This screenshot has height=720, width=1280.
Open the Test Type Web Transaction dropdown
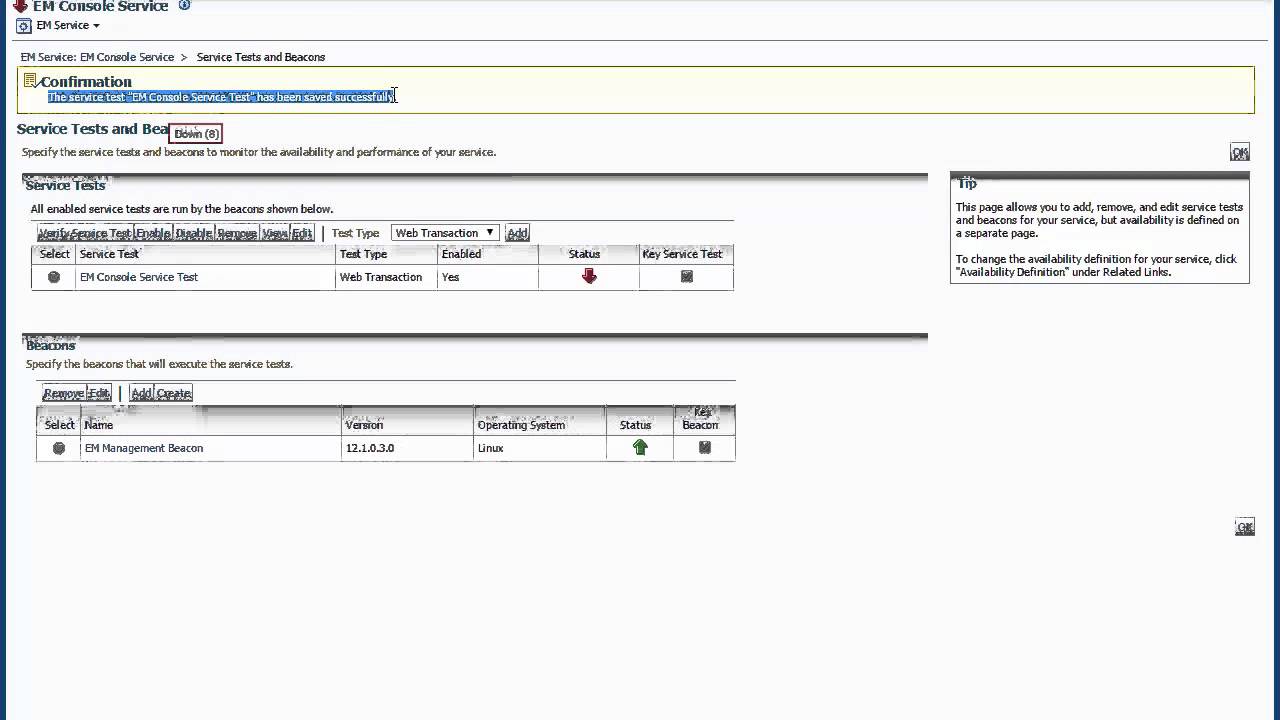point(445,233)
